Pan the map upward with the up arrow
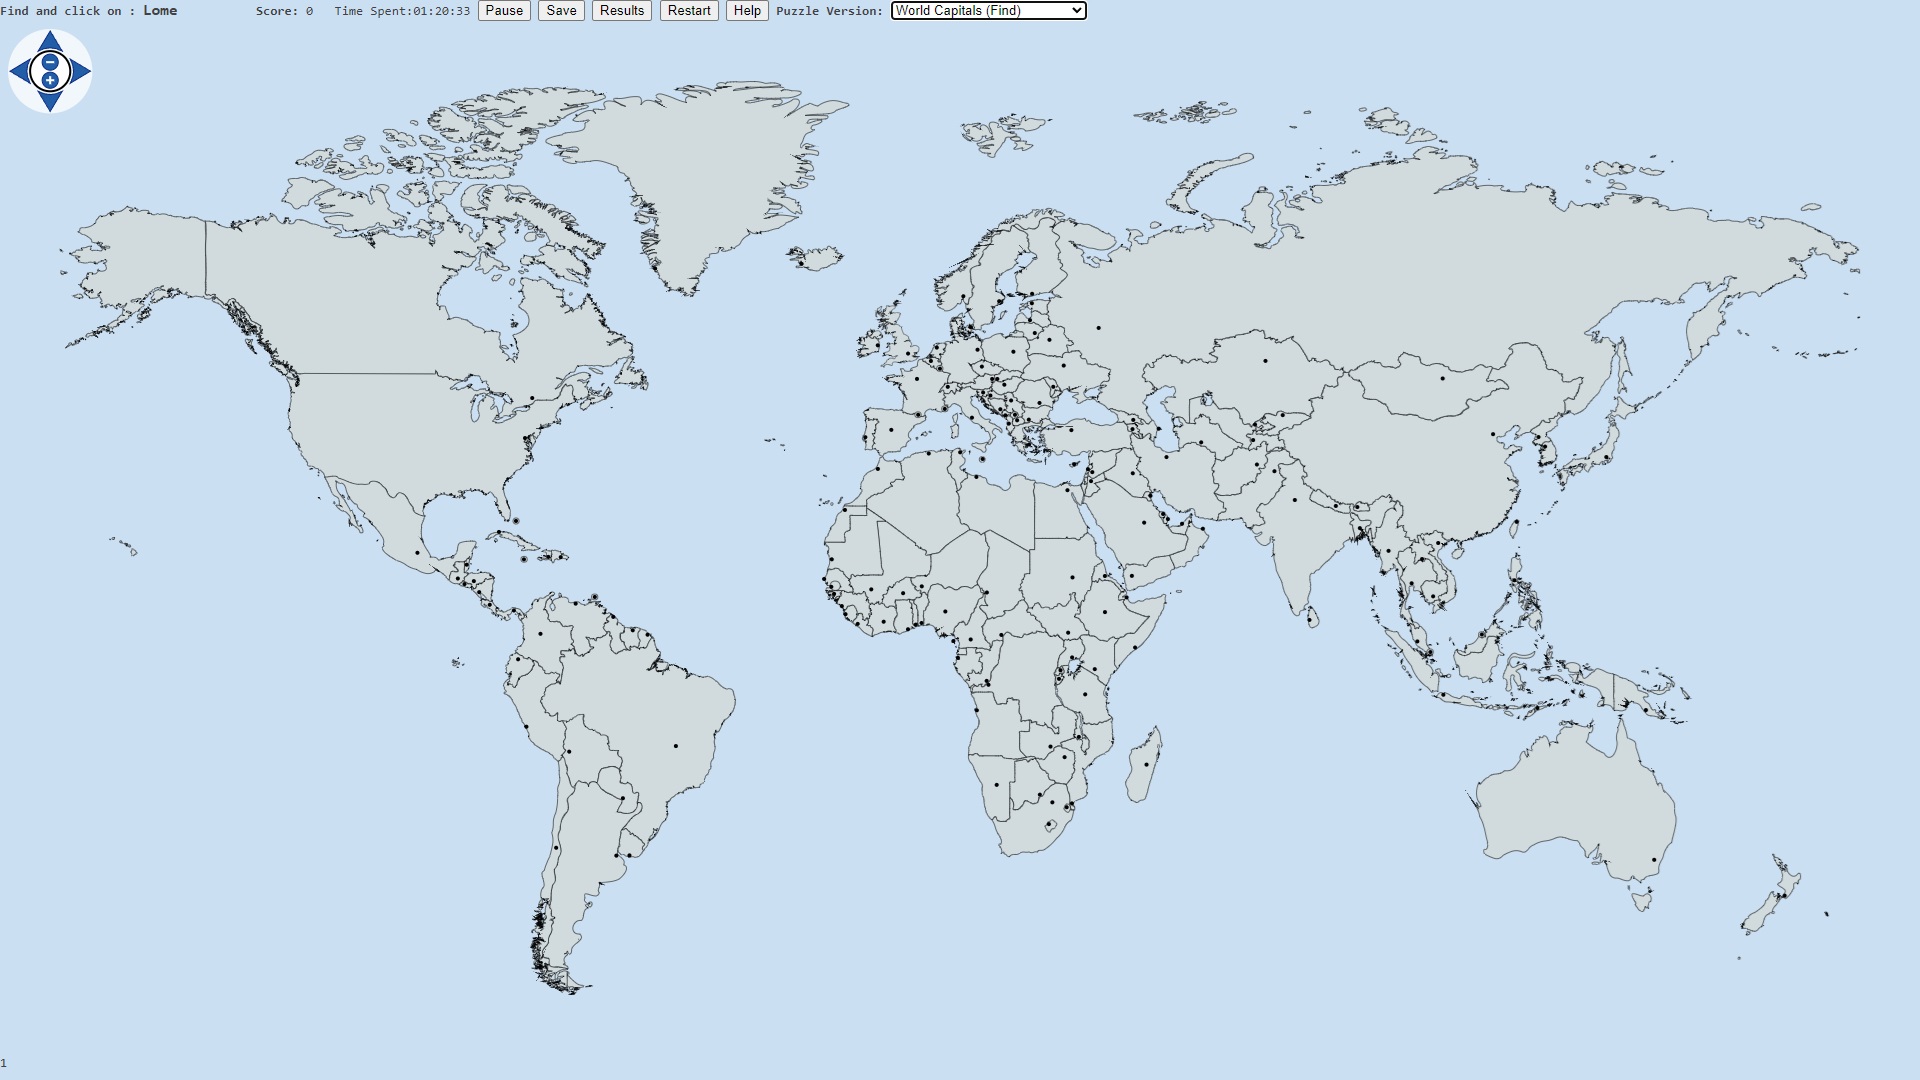The image size is (1920, 1080). 50,41
